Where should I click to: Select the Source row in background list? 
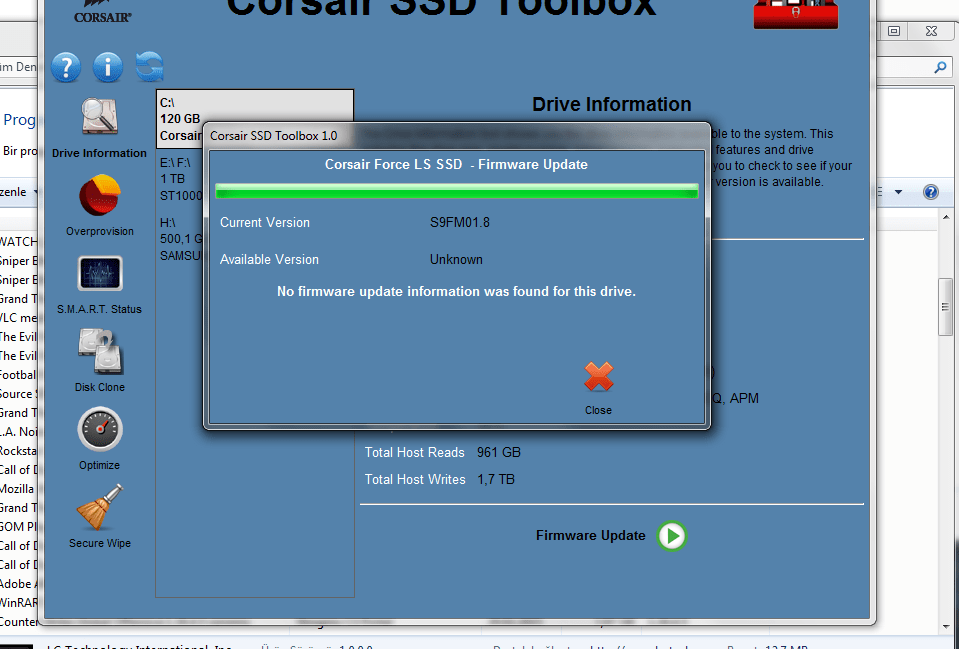tap(18, 394)
